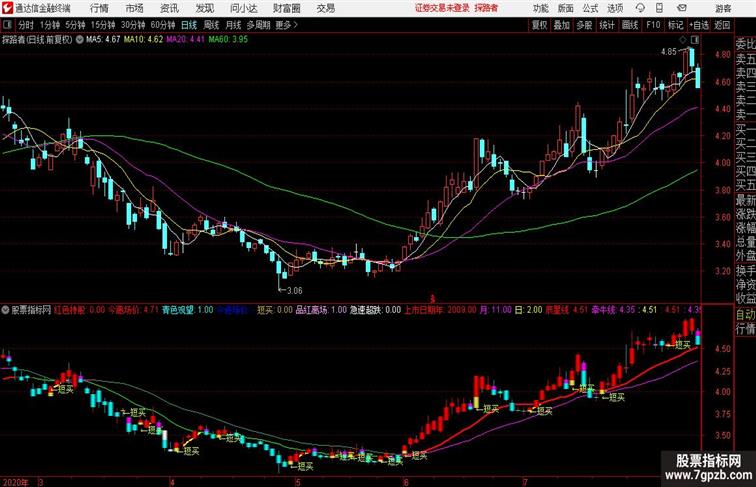Open the mail envelope icon
This screenshot has width=756, height=487.
pos(681,8)
